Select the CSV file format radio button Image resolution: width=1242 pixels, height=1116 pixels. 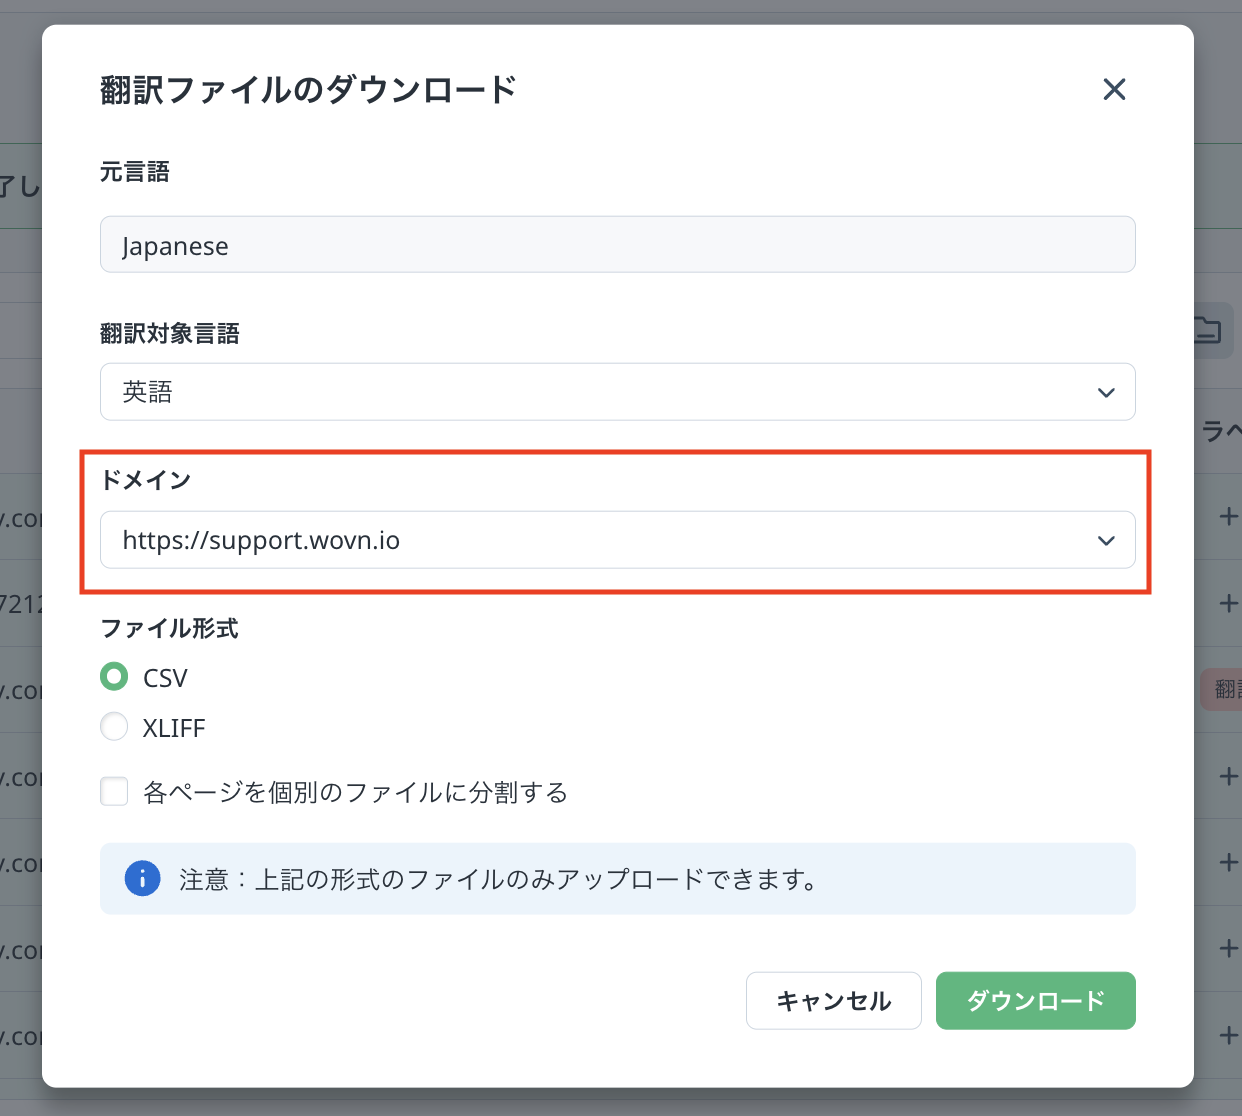tap(114, 677)
